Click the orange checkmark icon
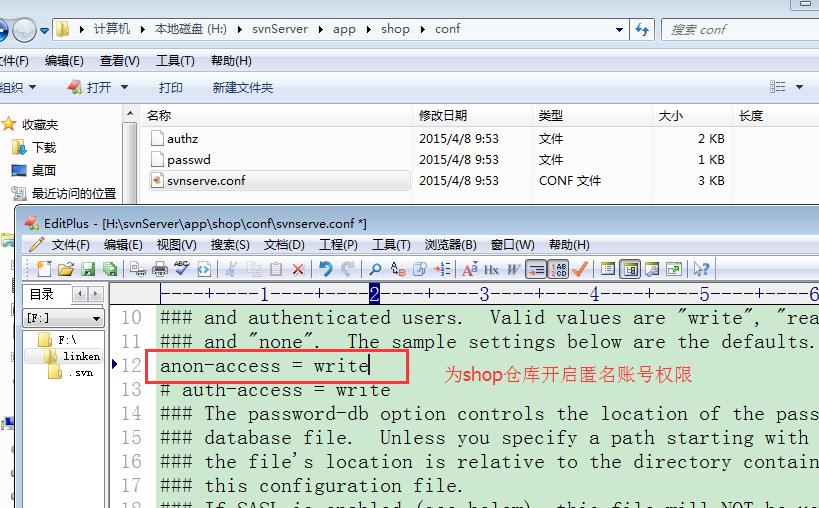Image resolution: width=819 pixels, height=508 pixels. [x=580, y=269]
